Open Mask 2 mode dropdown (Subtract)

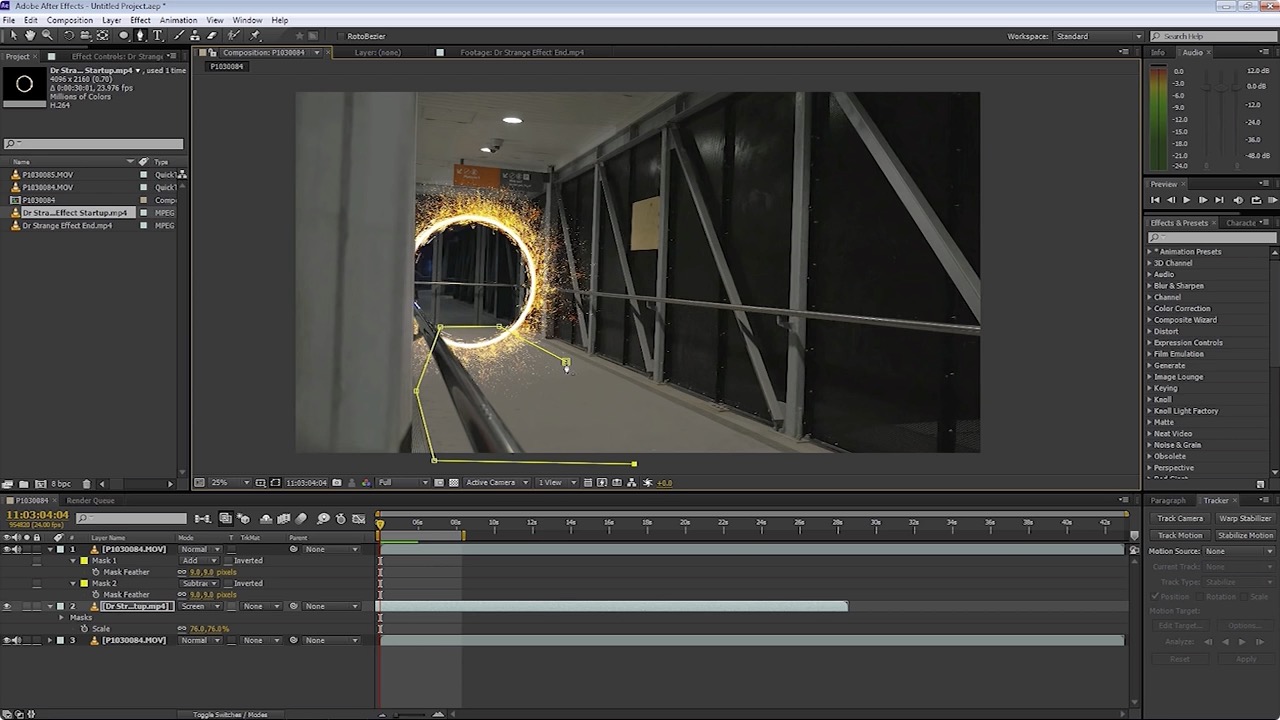(x=199, y=584)
